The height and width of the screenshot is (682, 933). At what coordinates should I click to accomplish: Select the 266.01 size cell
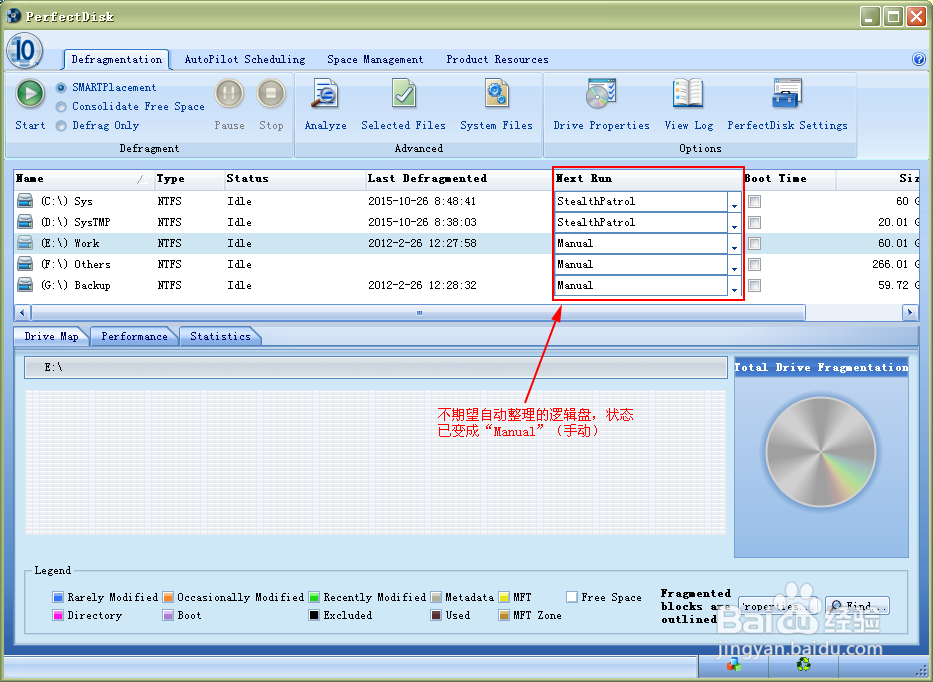coord(895,264)
